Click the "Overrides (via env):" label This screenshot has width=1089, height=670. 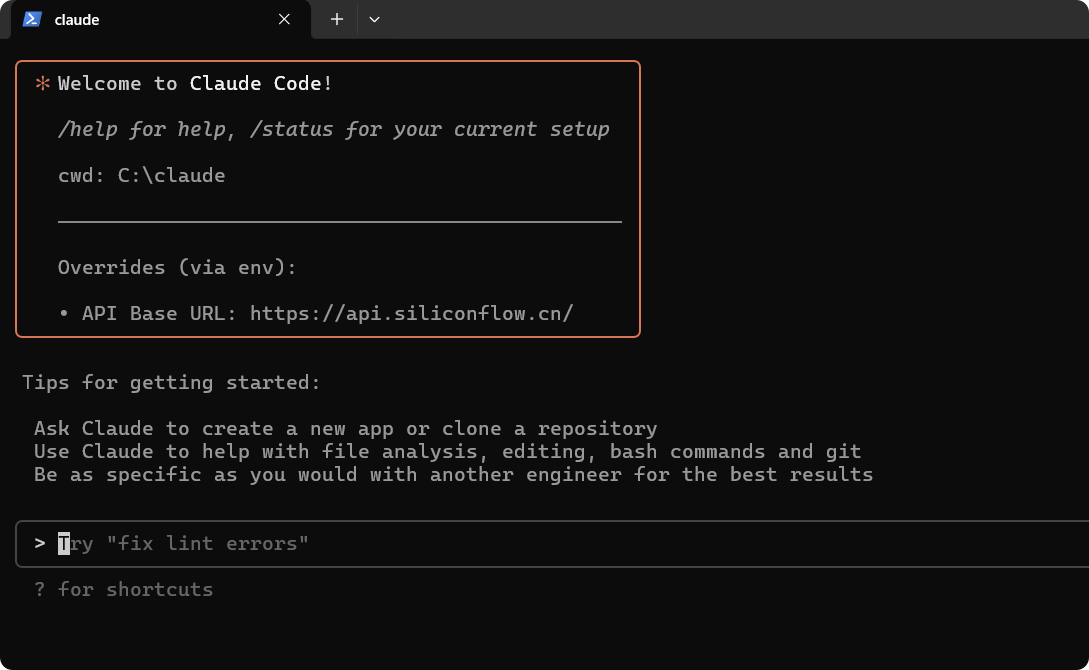(177, 267)
